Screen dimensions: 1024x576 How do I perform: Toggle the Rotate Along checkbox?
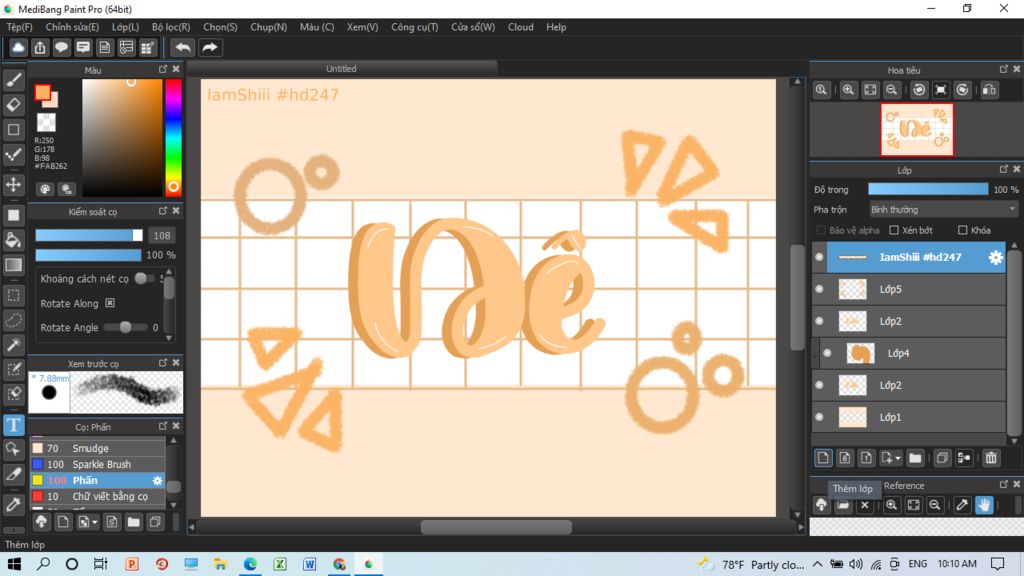tap(110, 303)
